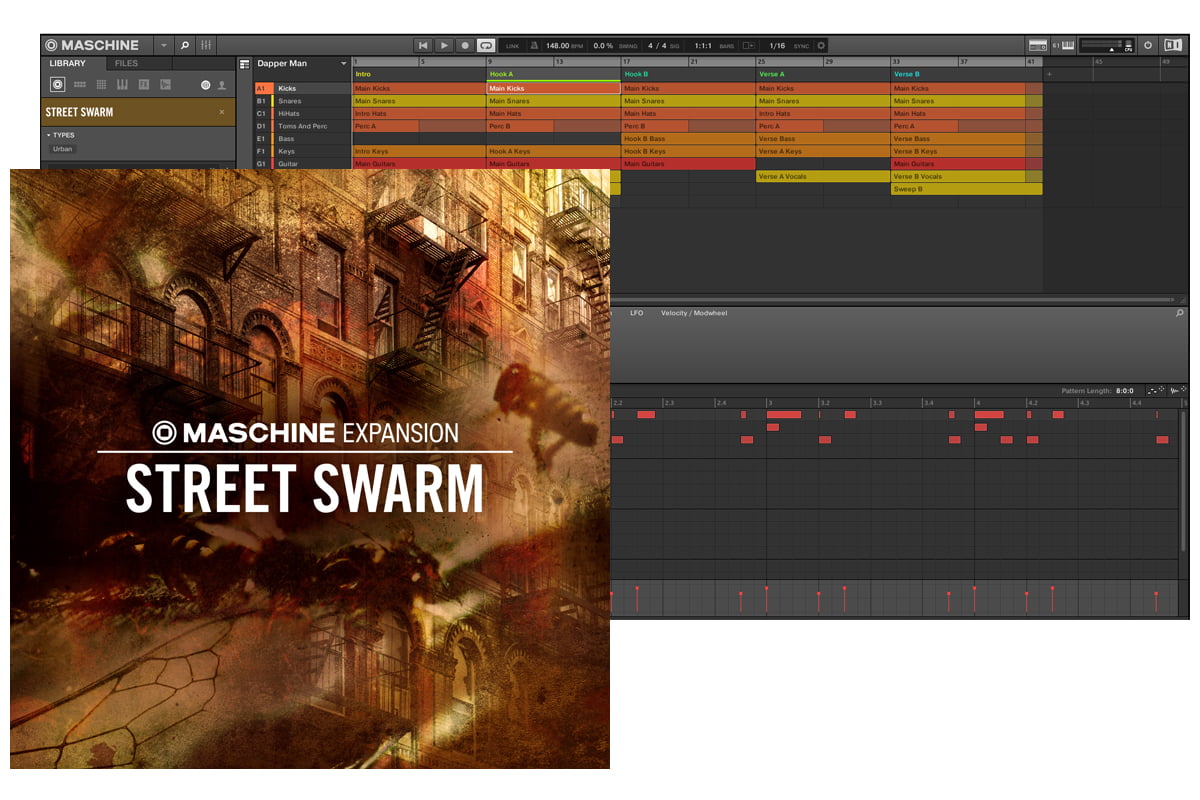Select the D1 Toms And Perc group
The height and width of the screenshot is (800, 1200).
[303, 126]
